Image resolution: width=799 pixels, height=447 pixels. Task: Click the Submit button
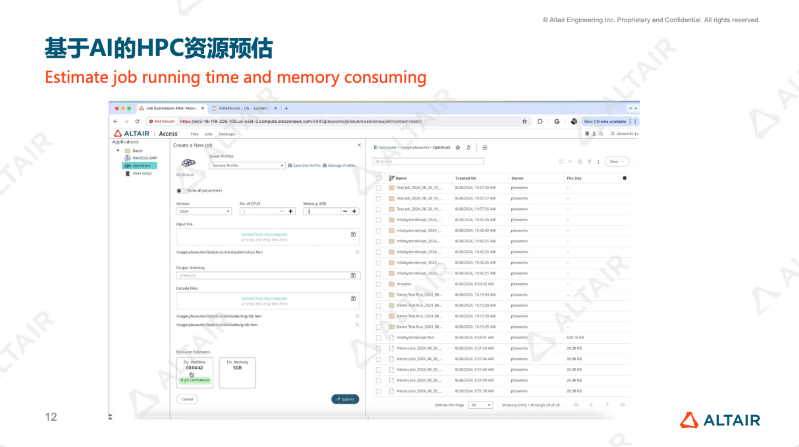click(345, 399)
